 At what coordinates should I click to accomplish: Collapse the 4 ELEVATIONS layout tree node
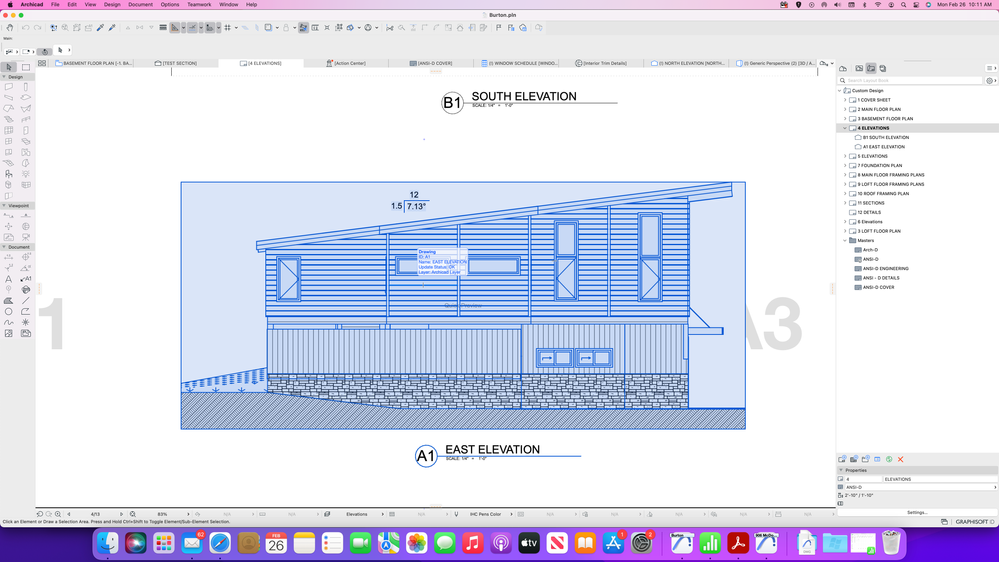[x=845, y=128]
